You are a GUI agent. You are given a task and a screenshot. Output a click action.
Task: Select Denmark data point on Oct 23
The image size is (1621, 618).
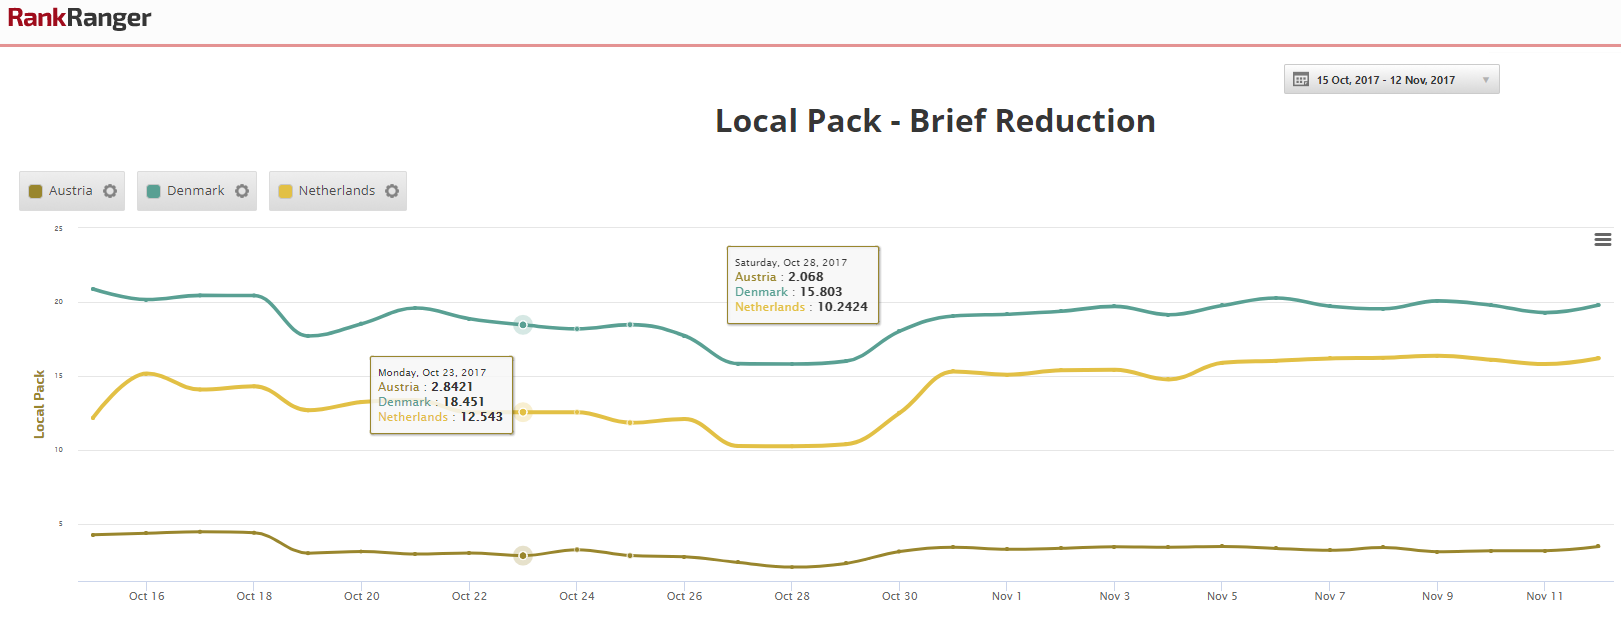[523, 325]
